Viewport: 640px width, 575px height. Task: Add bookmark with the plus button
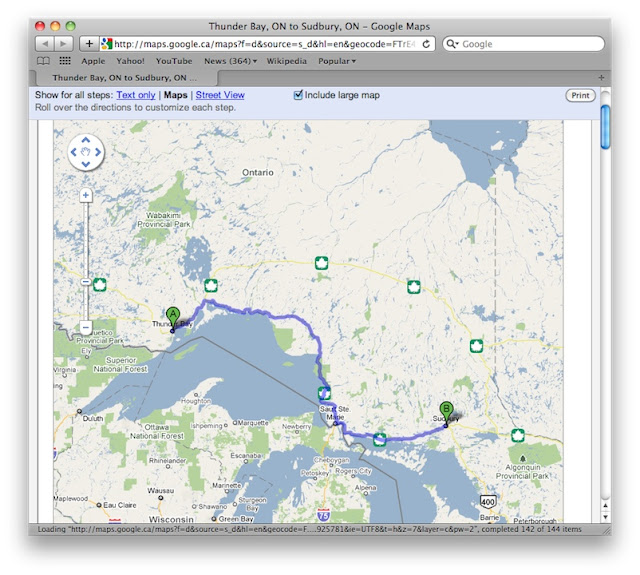[89, 44]
